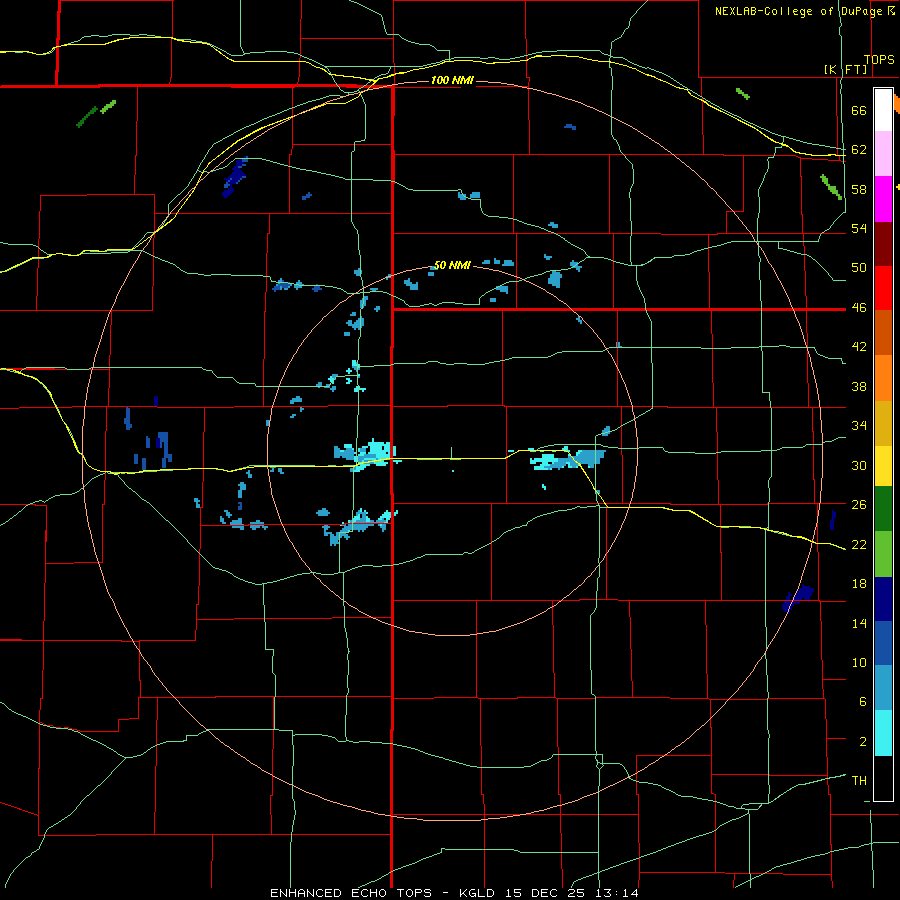
Task: Select the 66 value on the legend
Action: [859, 110]
